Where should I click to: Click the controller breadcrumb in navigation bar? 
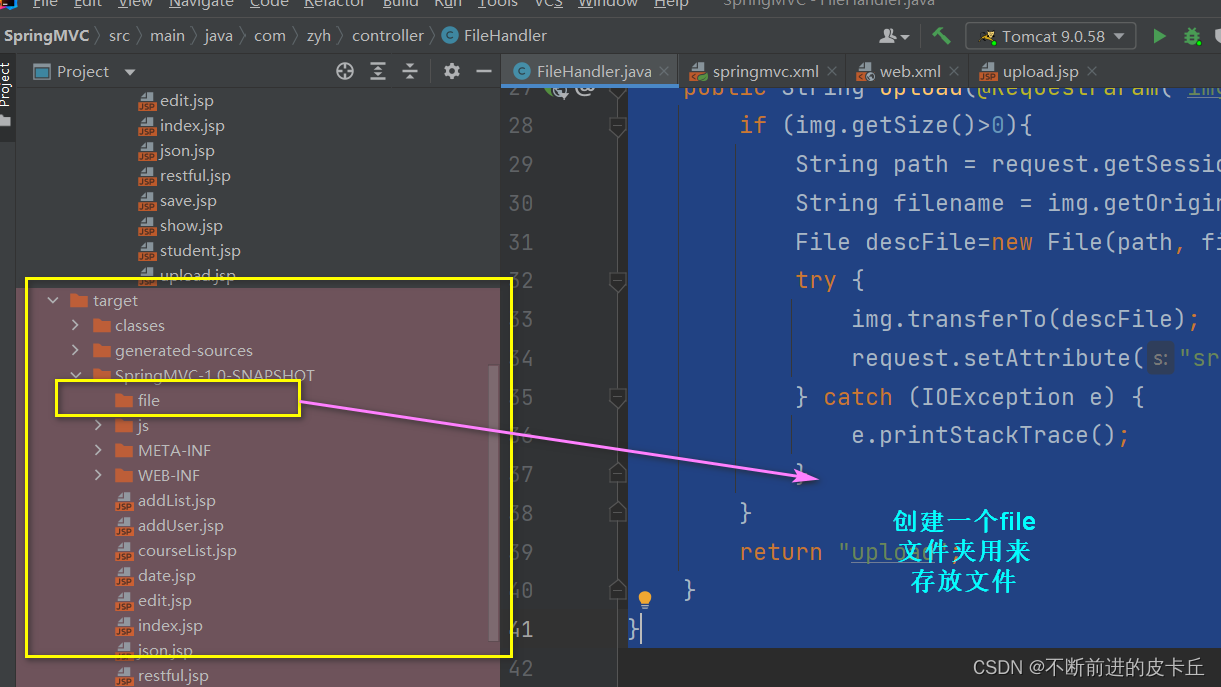pos(388,35)
